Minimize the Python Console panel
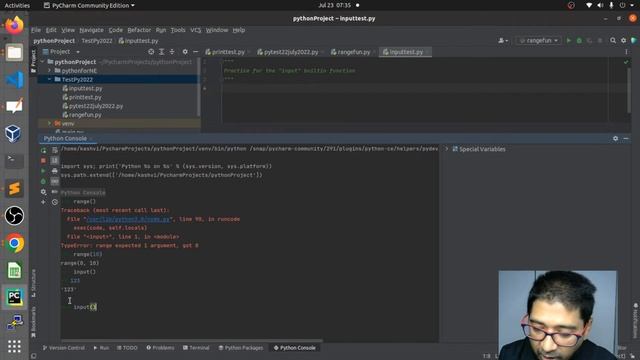This screenshot has height=360, width=640. tap(626, 139)
